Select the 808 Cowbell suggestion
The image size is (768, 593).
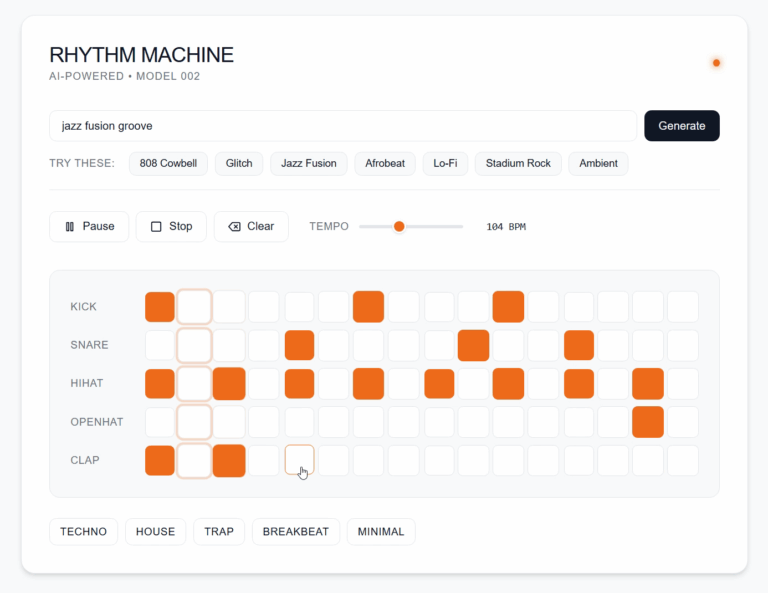[x=168, y=163]
